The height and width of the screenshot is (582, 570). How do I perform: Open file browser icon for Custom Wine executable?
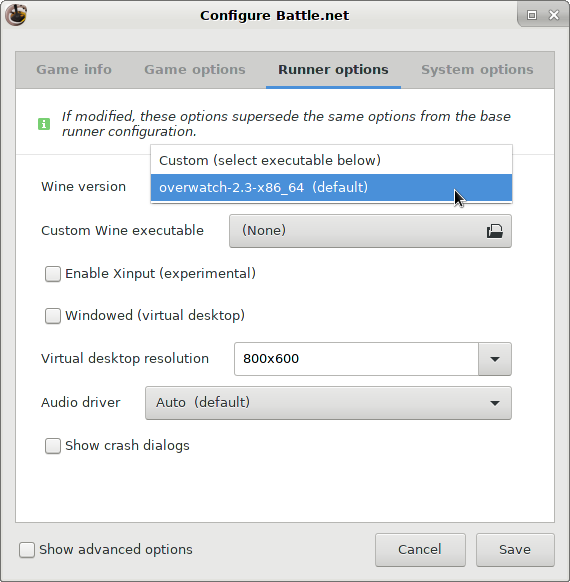click(495, 231)
